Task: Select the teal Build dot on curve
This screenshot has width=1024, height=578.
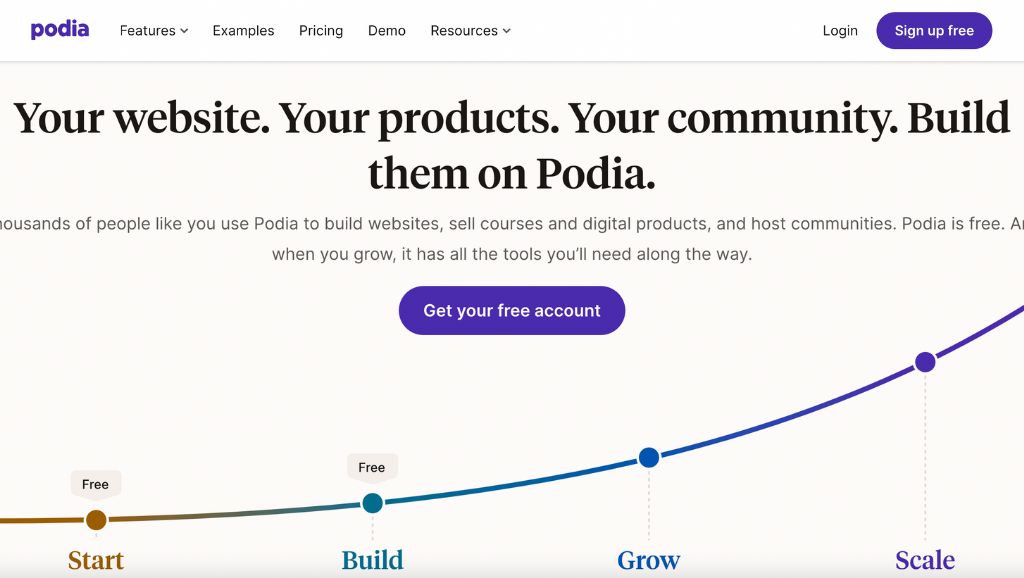Action: [372, 503]
